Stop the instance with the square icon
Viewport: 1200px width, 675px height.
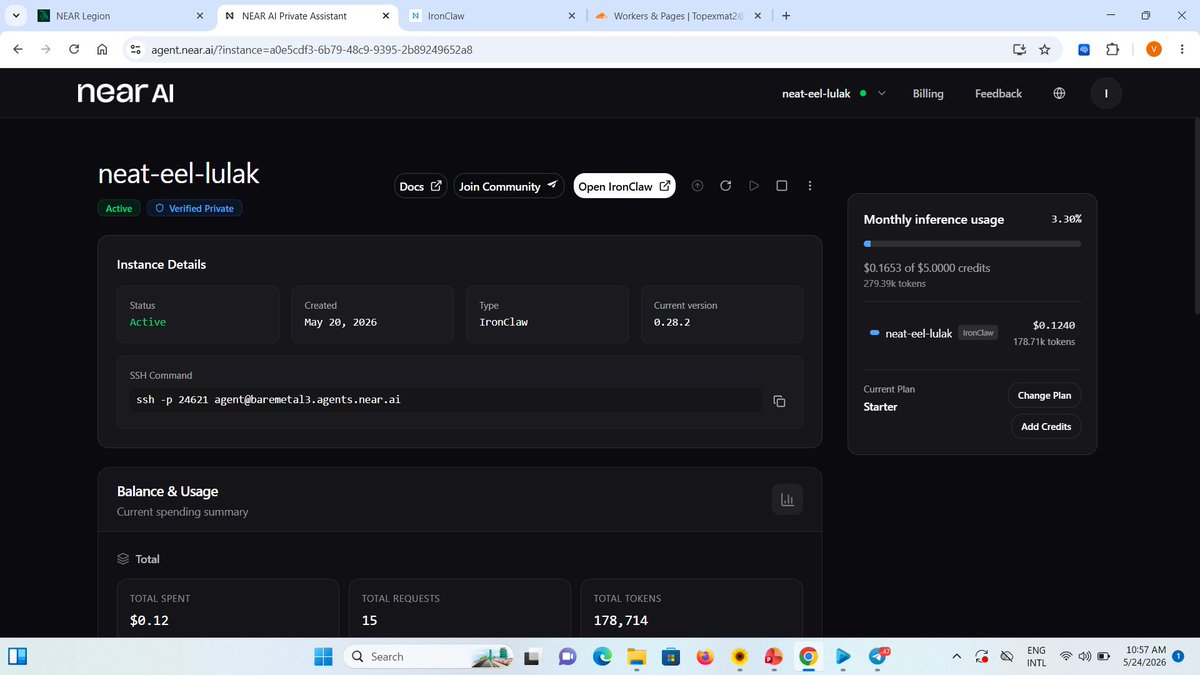click(x=782, y=186)
